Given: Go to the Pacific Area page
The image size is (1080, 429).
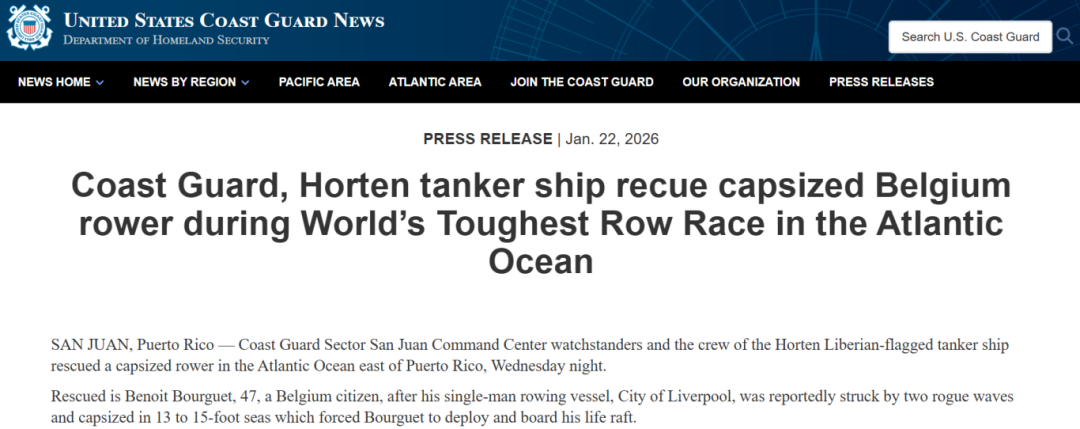Looking at the screenshot, I should pyautogui.click(x=319, y=82).
